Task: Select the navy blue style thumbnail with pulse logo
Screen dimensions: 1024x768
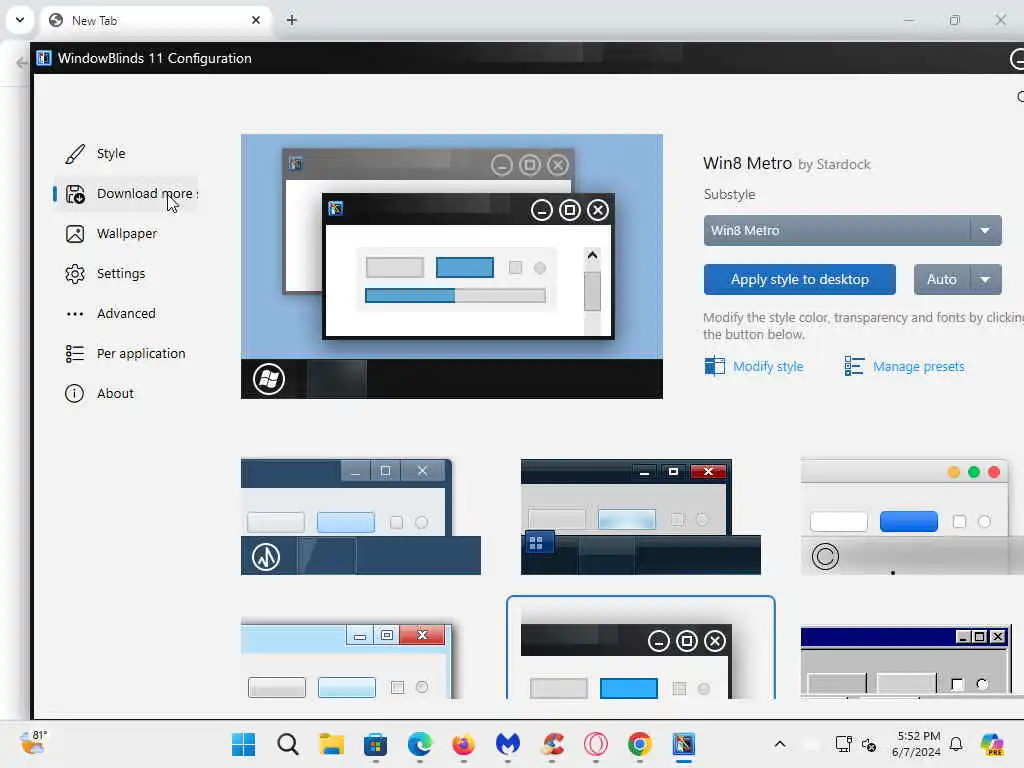Action: point(360,517)
